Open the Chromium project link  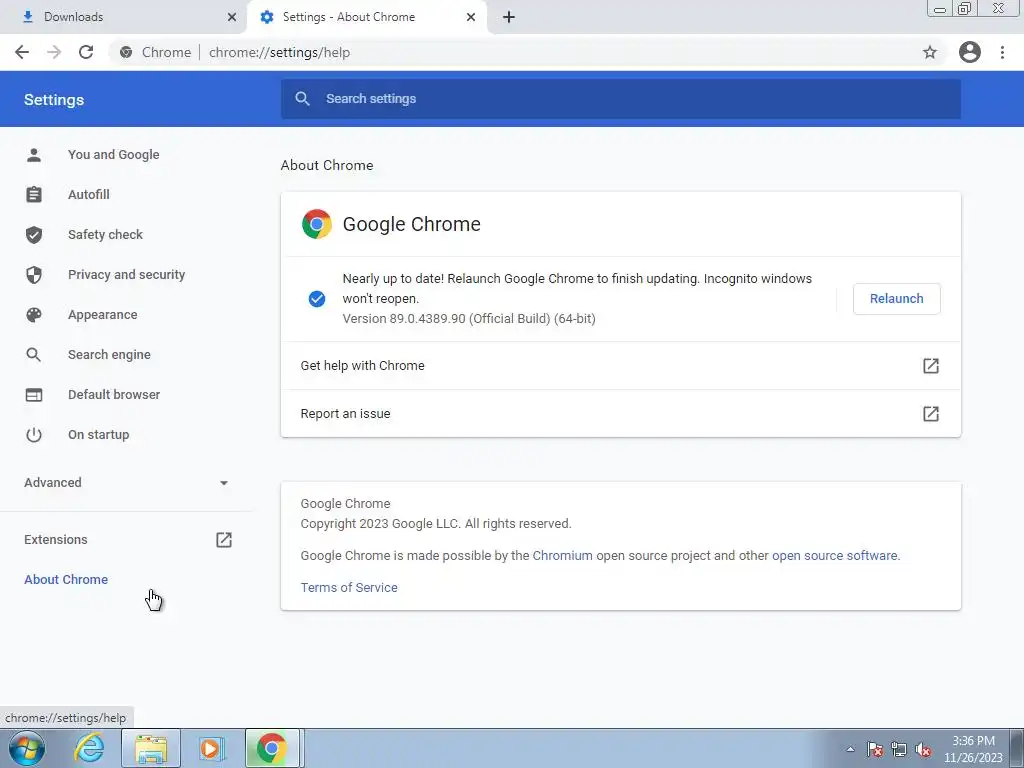pos(562,556)
